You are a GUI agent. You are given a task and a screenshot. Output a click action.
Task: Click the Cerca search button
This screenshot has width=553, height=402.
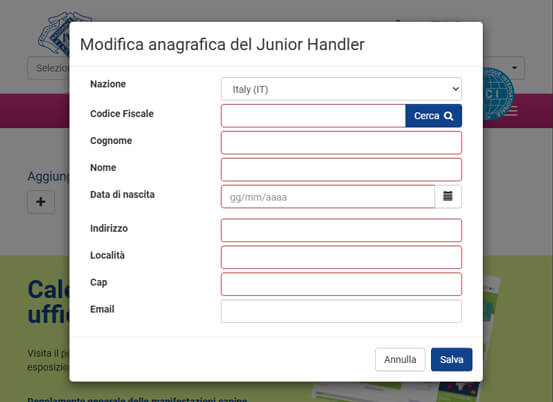[x=433, y=116]
